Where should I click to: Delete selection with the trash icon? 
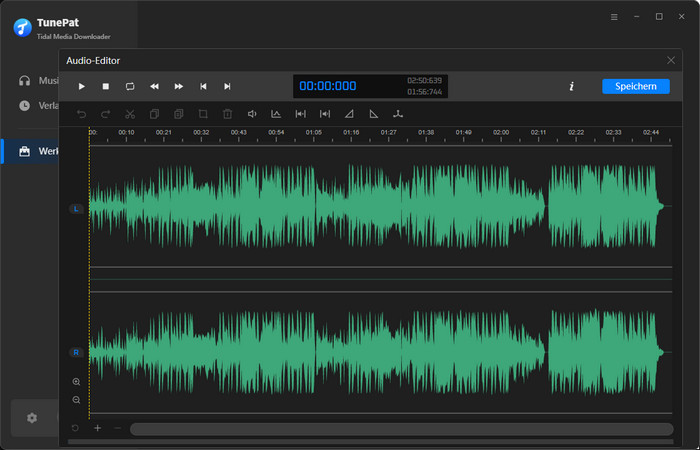227,114
